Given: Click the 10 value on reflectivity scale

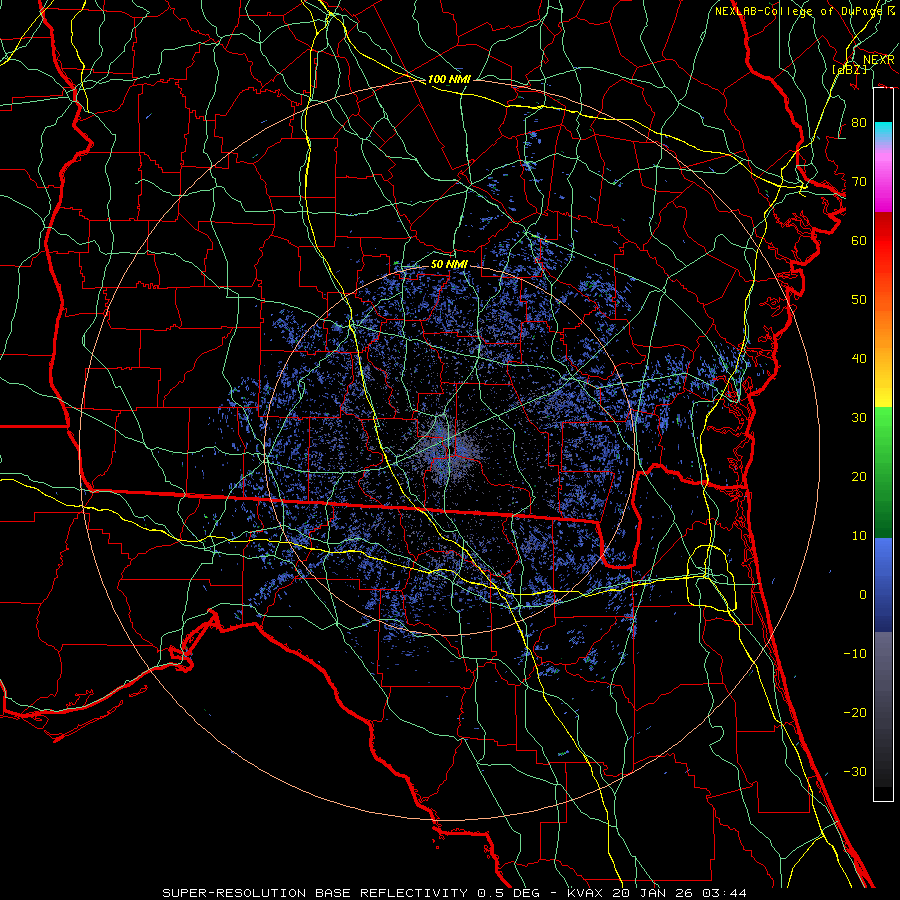Looking at the screenshot, I should coord(859,536).
